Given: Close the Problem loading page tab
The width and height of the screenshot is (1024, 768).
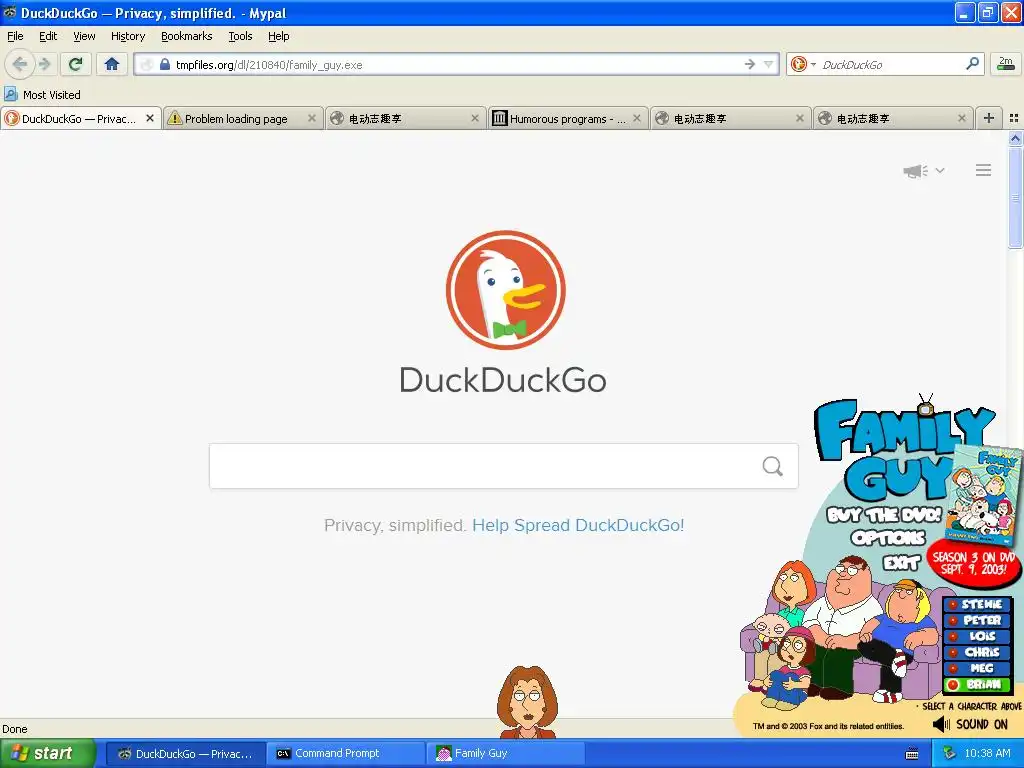Looking at the screenshot, I should point(312,118).
